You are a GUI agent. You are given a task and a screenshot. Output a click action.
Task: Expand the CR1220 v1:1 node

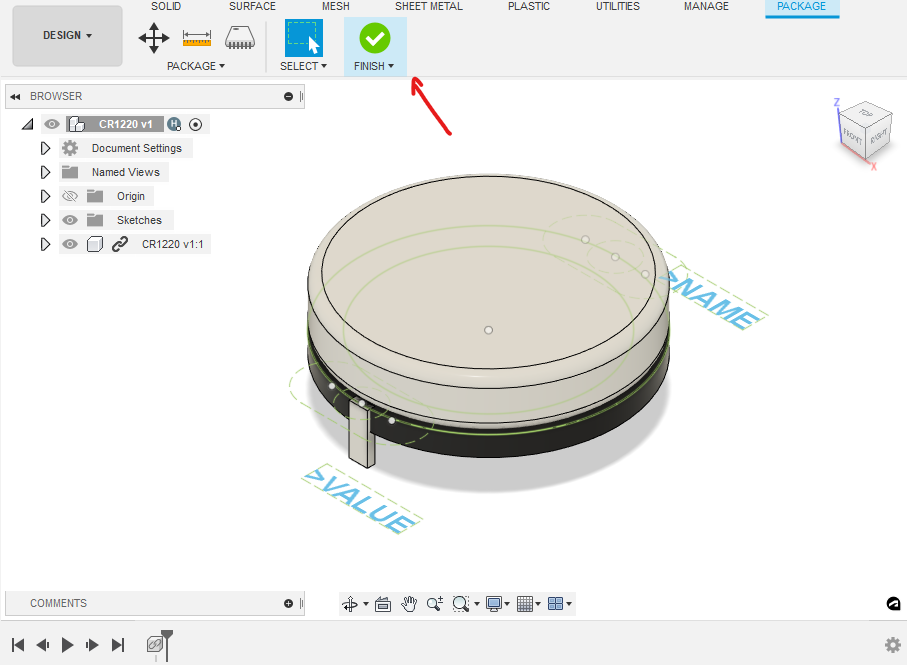coord(45,245)
